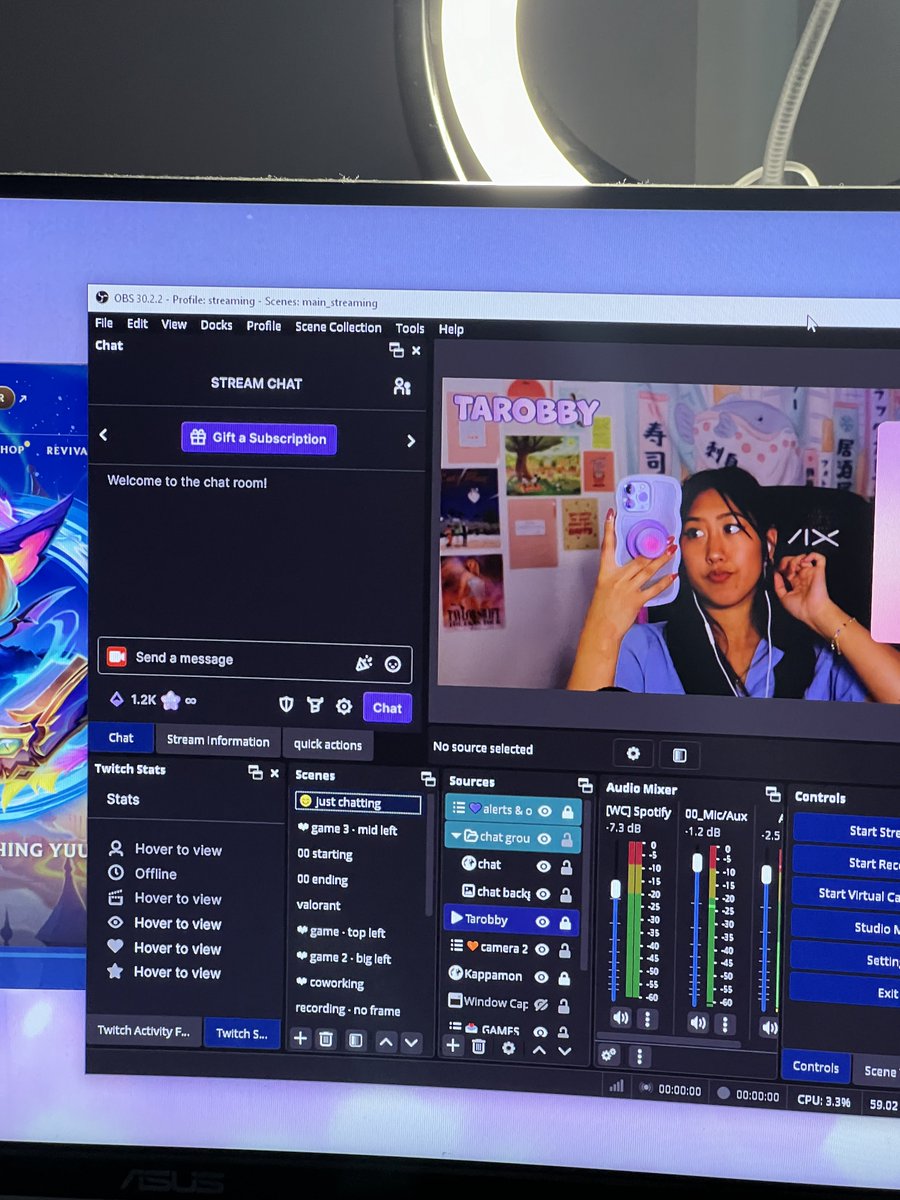The width and height of the screenshot is (900, 1200).
Task: Select the coworking scene
Action: (330, 983)
